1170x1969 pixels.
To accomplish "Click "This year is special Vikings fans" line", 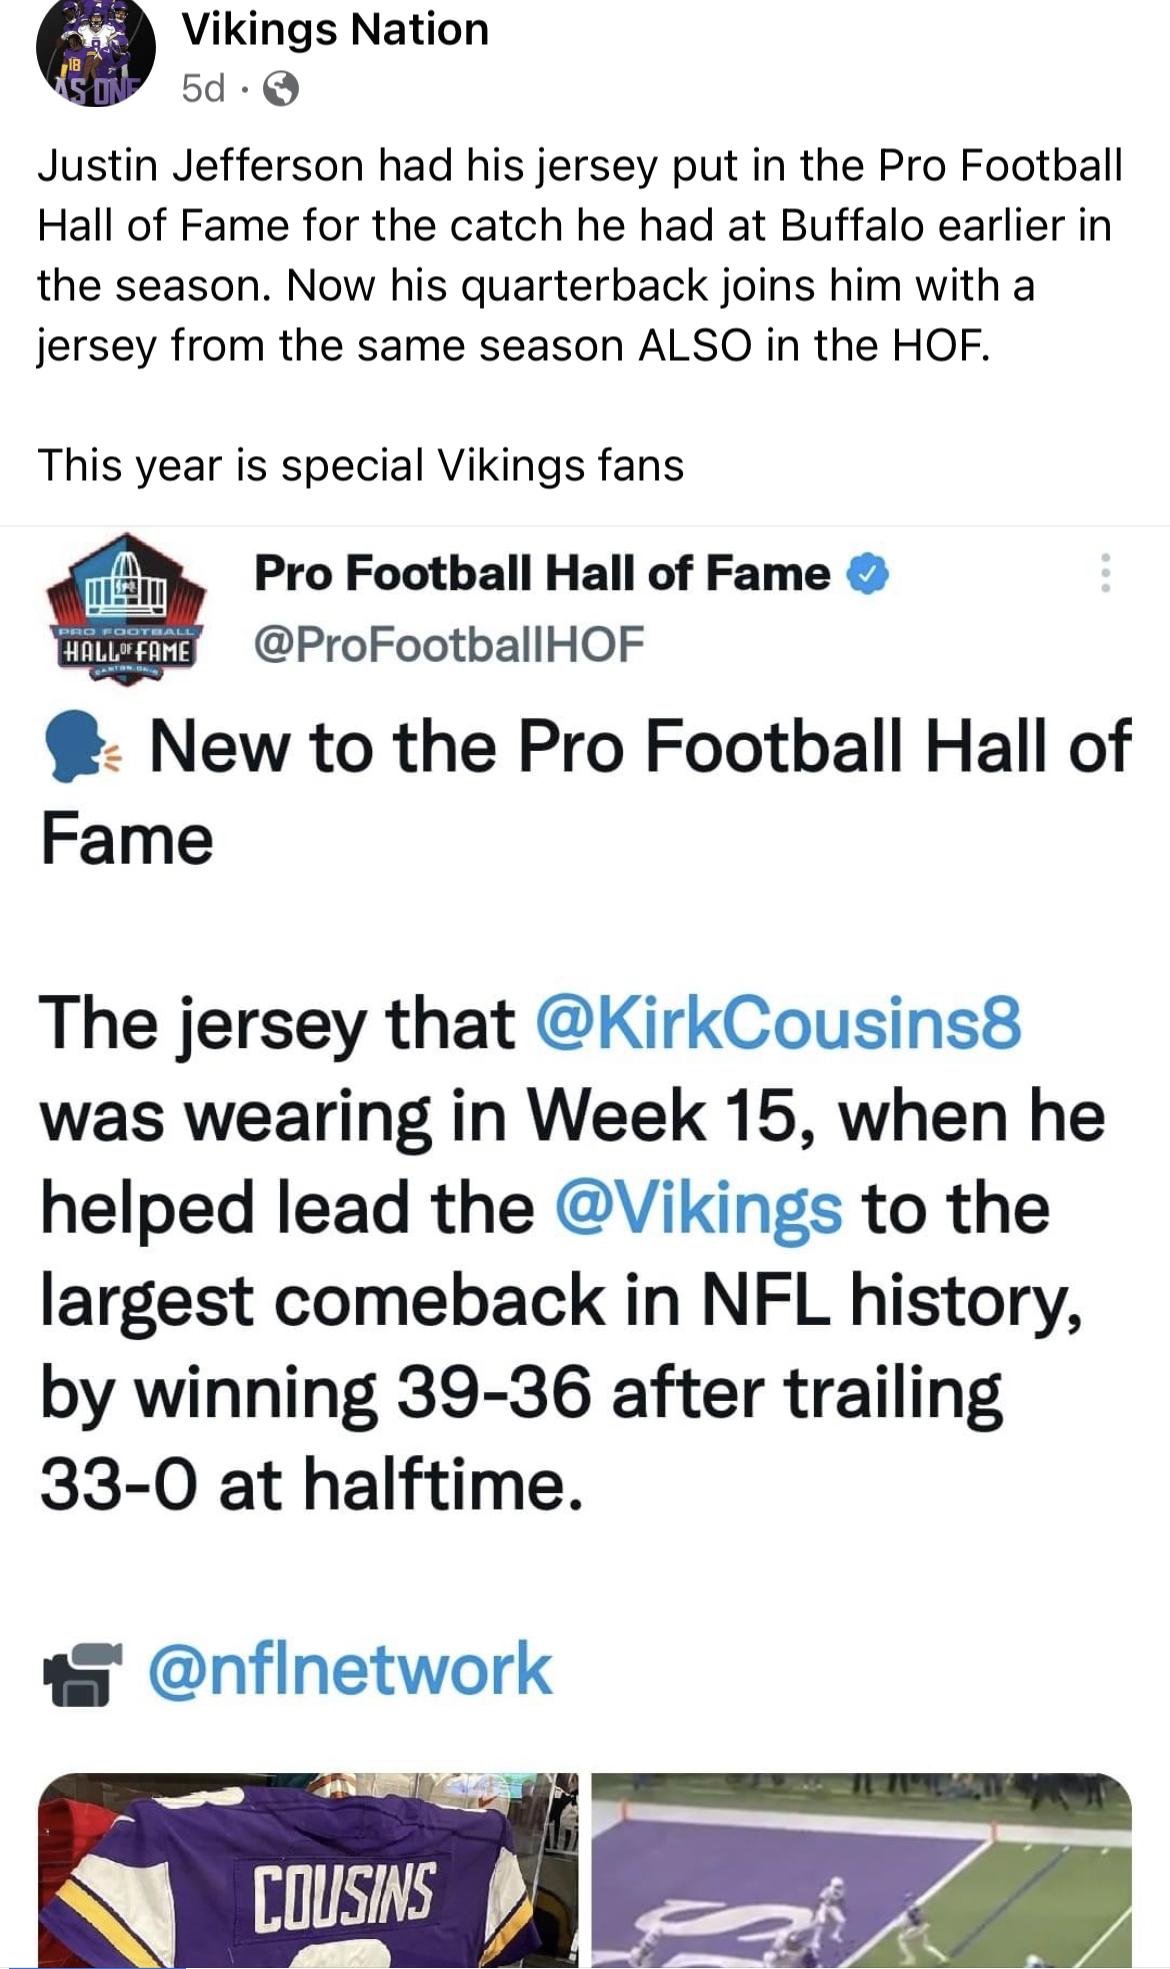I will coord(360,465).
